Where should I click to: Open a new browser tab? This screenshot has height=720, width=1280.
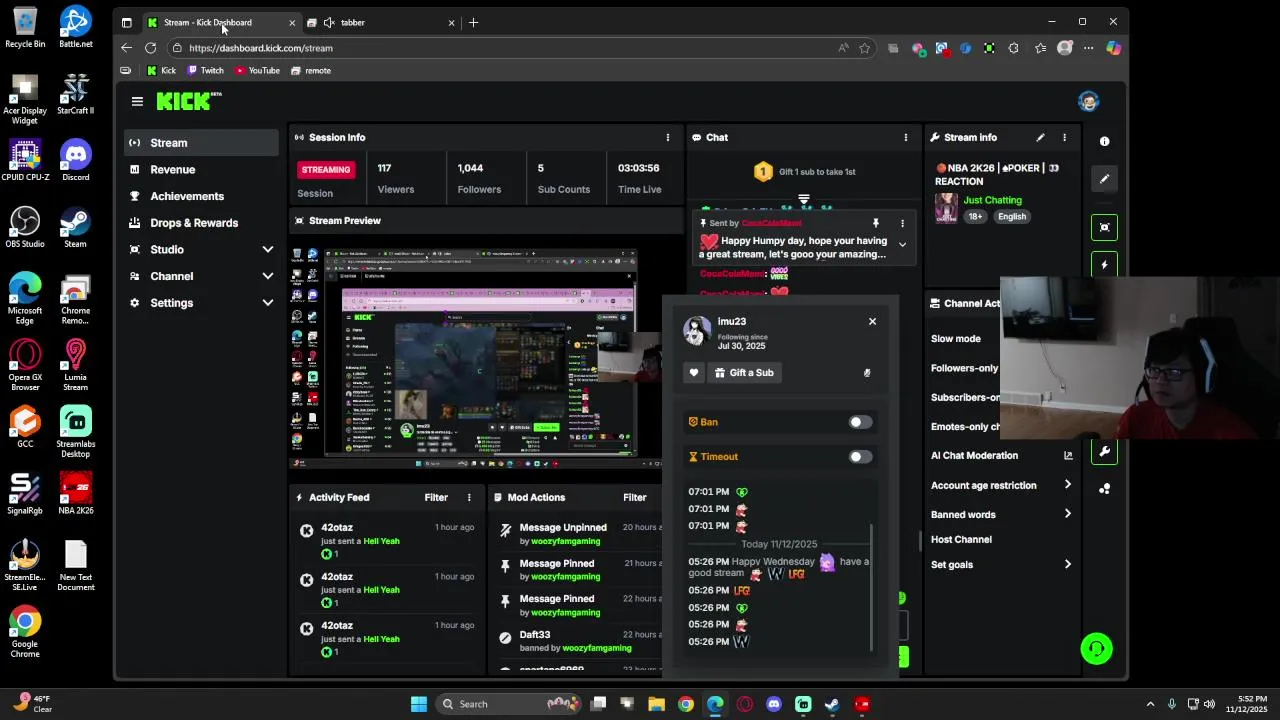[x=474, y=22]
